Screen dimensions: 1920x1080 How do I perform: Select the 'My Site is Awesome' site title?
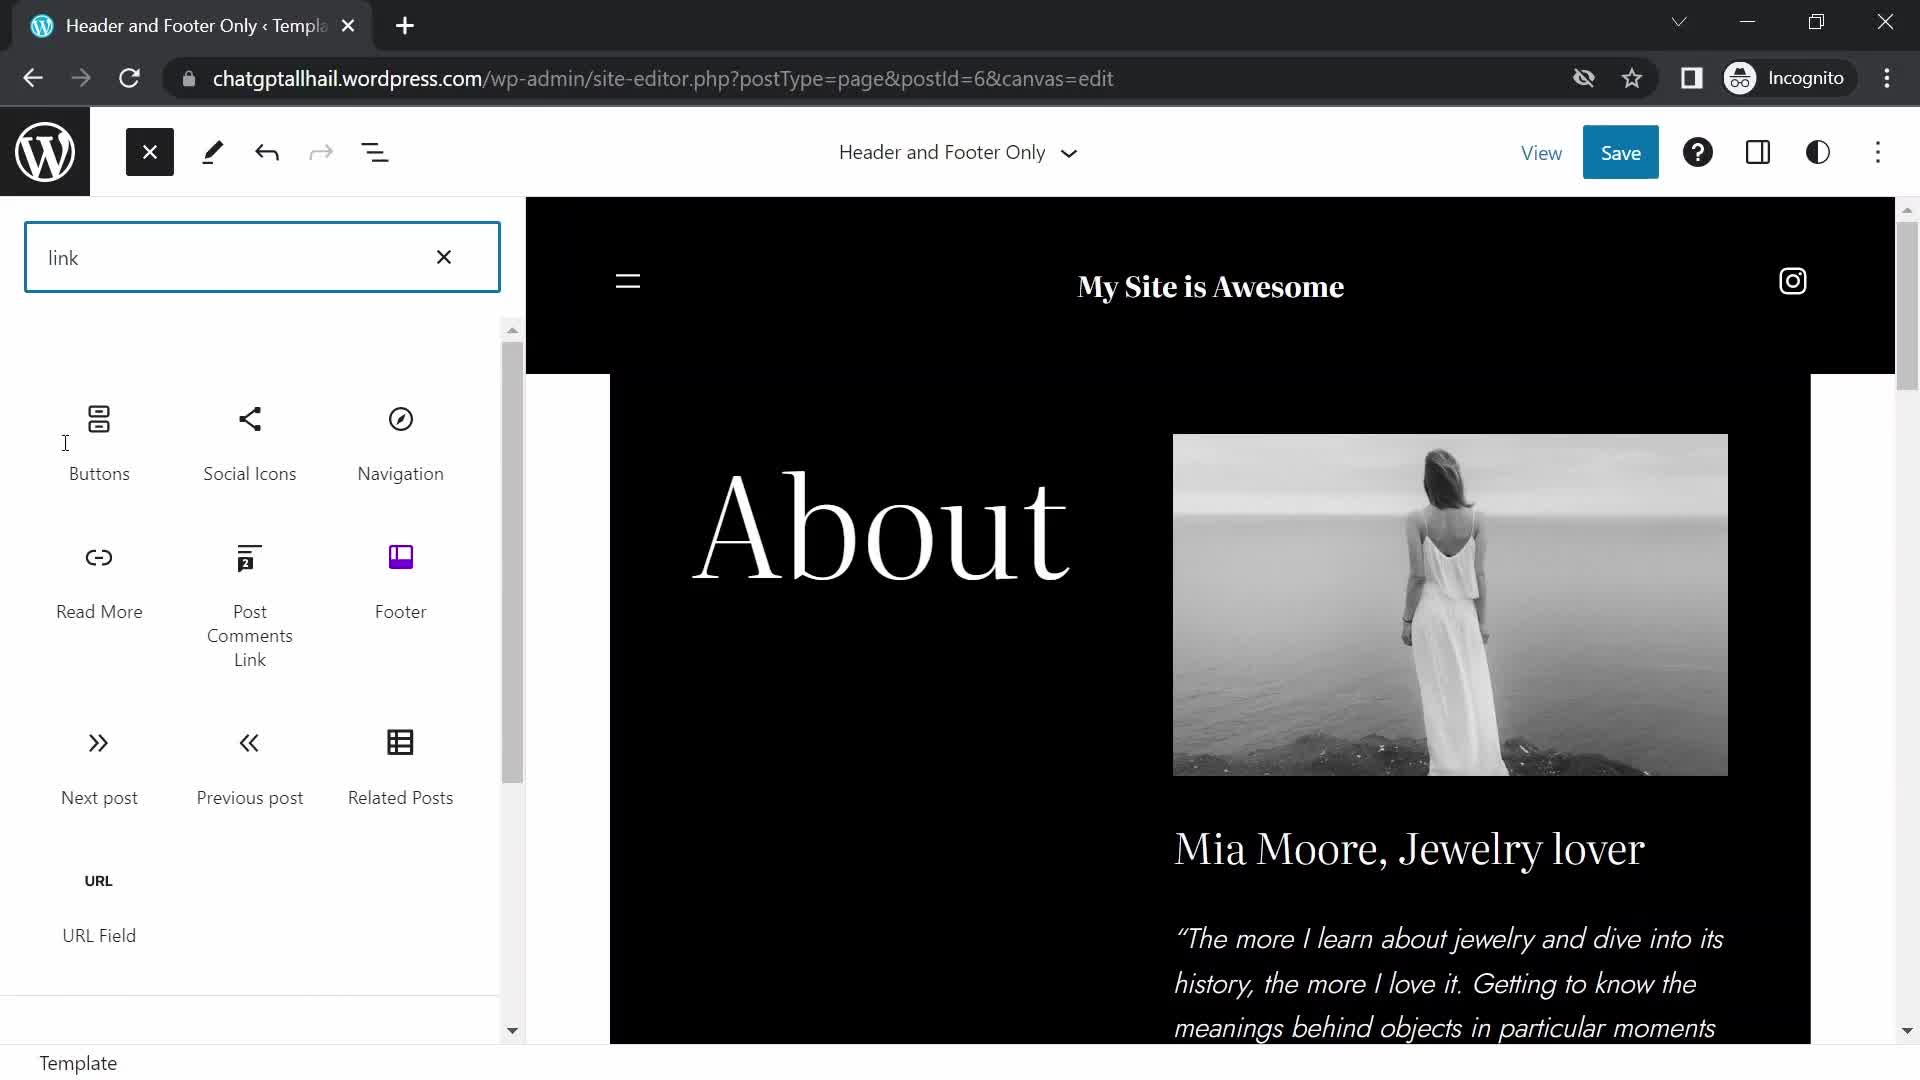(x=1210, y=287)
